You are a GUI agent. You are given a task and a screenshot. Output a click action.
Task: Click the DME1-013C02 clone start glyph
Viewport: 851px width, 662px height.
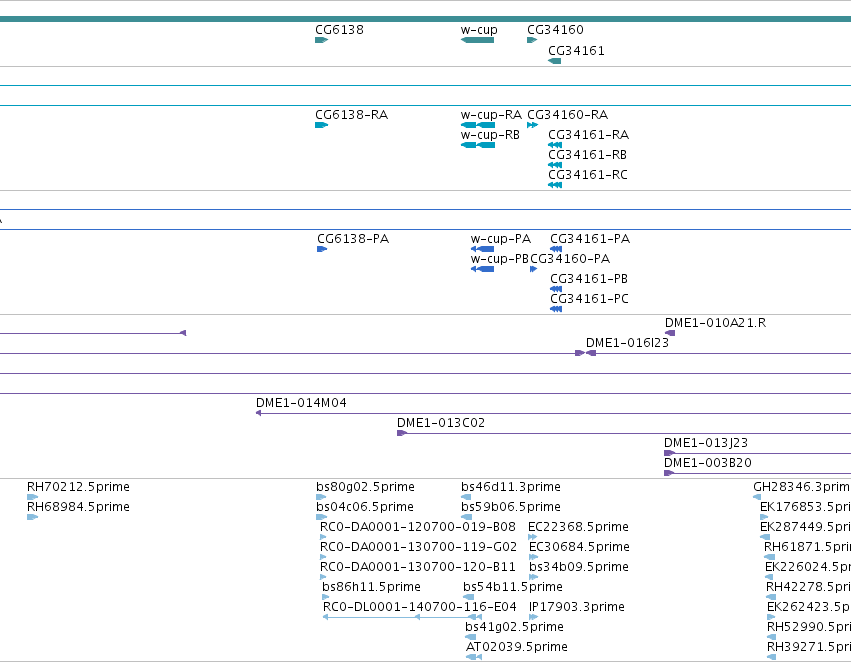(x=402, y=433)
